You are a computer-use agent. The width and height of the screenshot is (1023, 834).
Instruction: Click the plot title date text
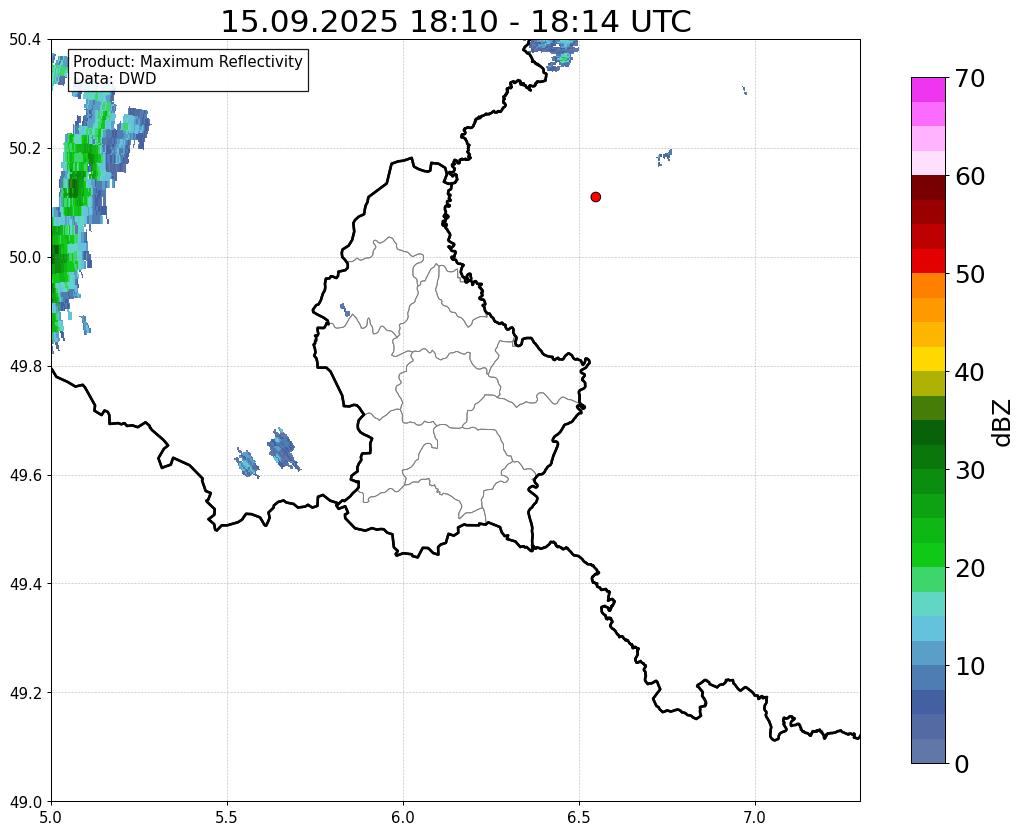pos(456,22)
